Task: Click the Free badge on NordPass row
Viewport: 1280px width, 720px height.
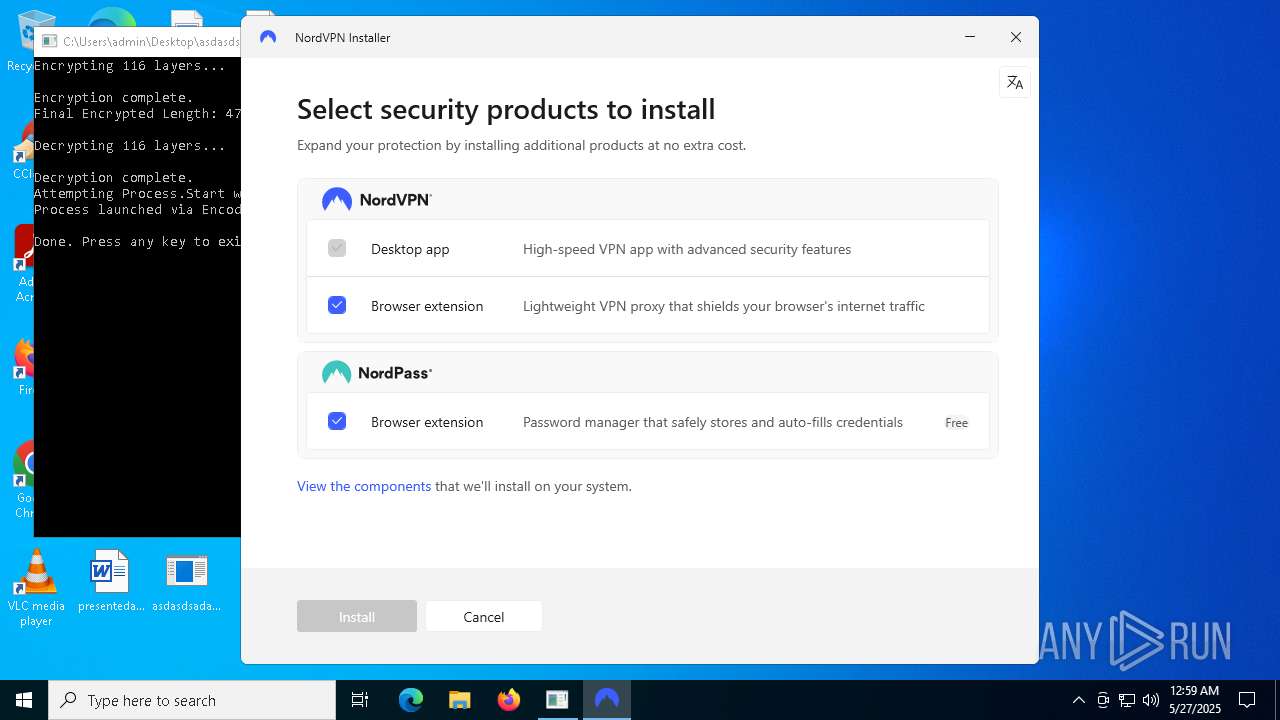Action: click(x=957, y=423)
